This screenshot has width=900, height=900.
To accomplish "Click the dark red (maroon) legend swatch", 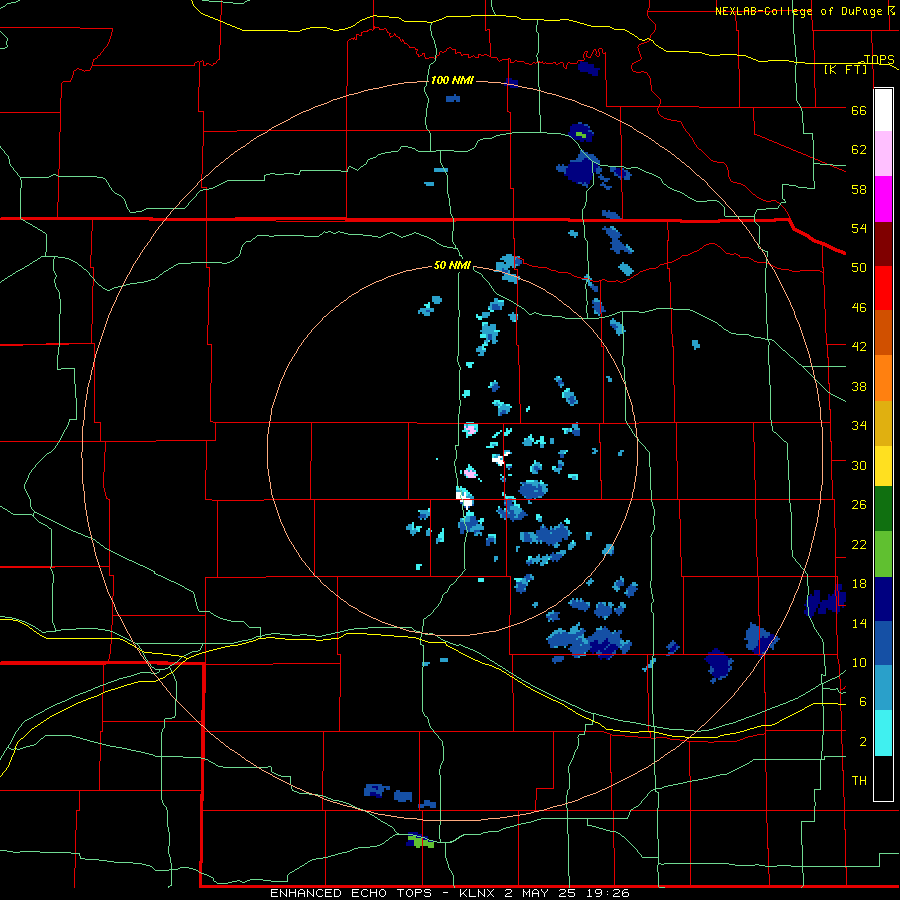I will click(883, 243).
